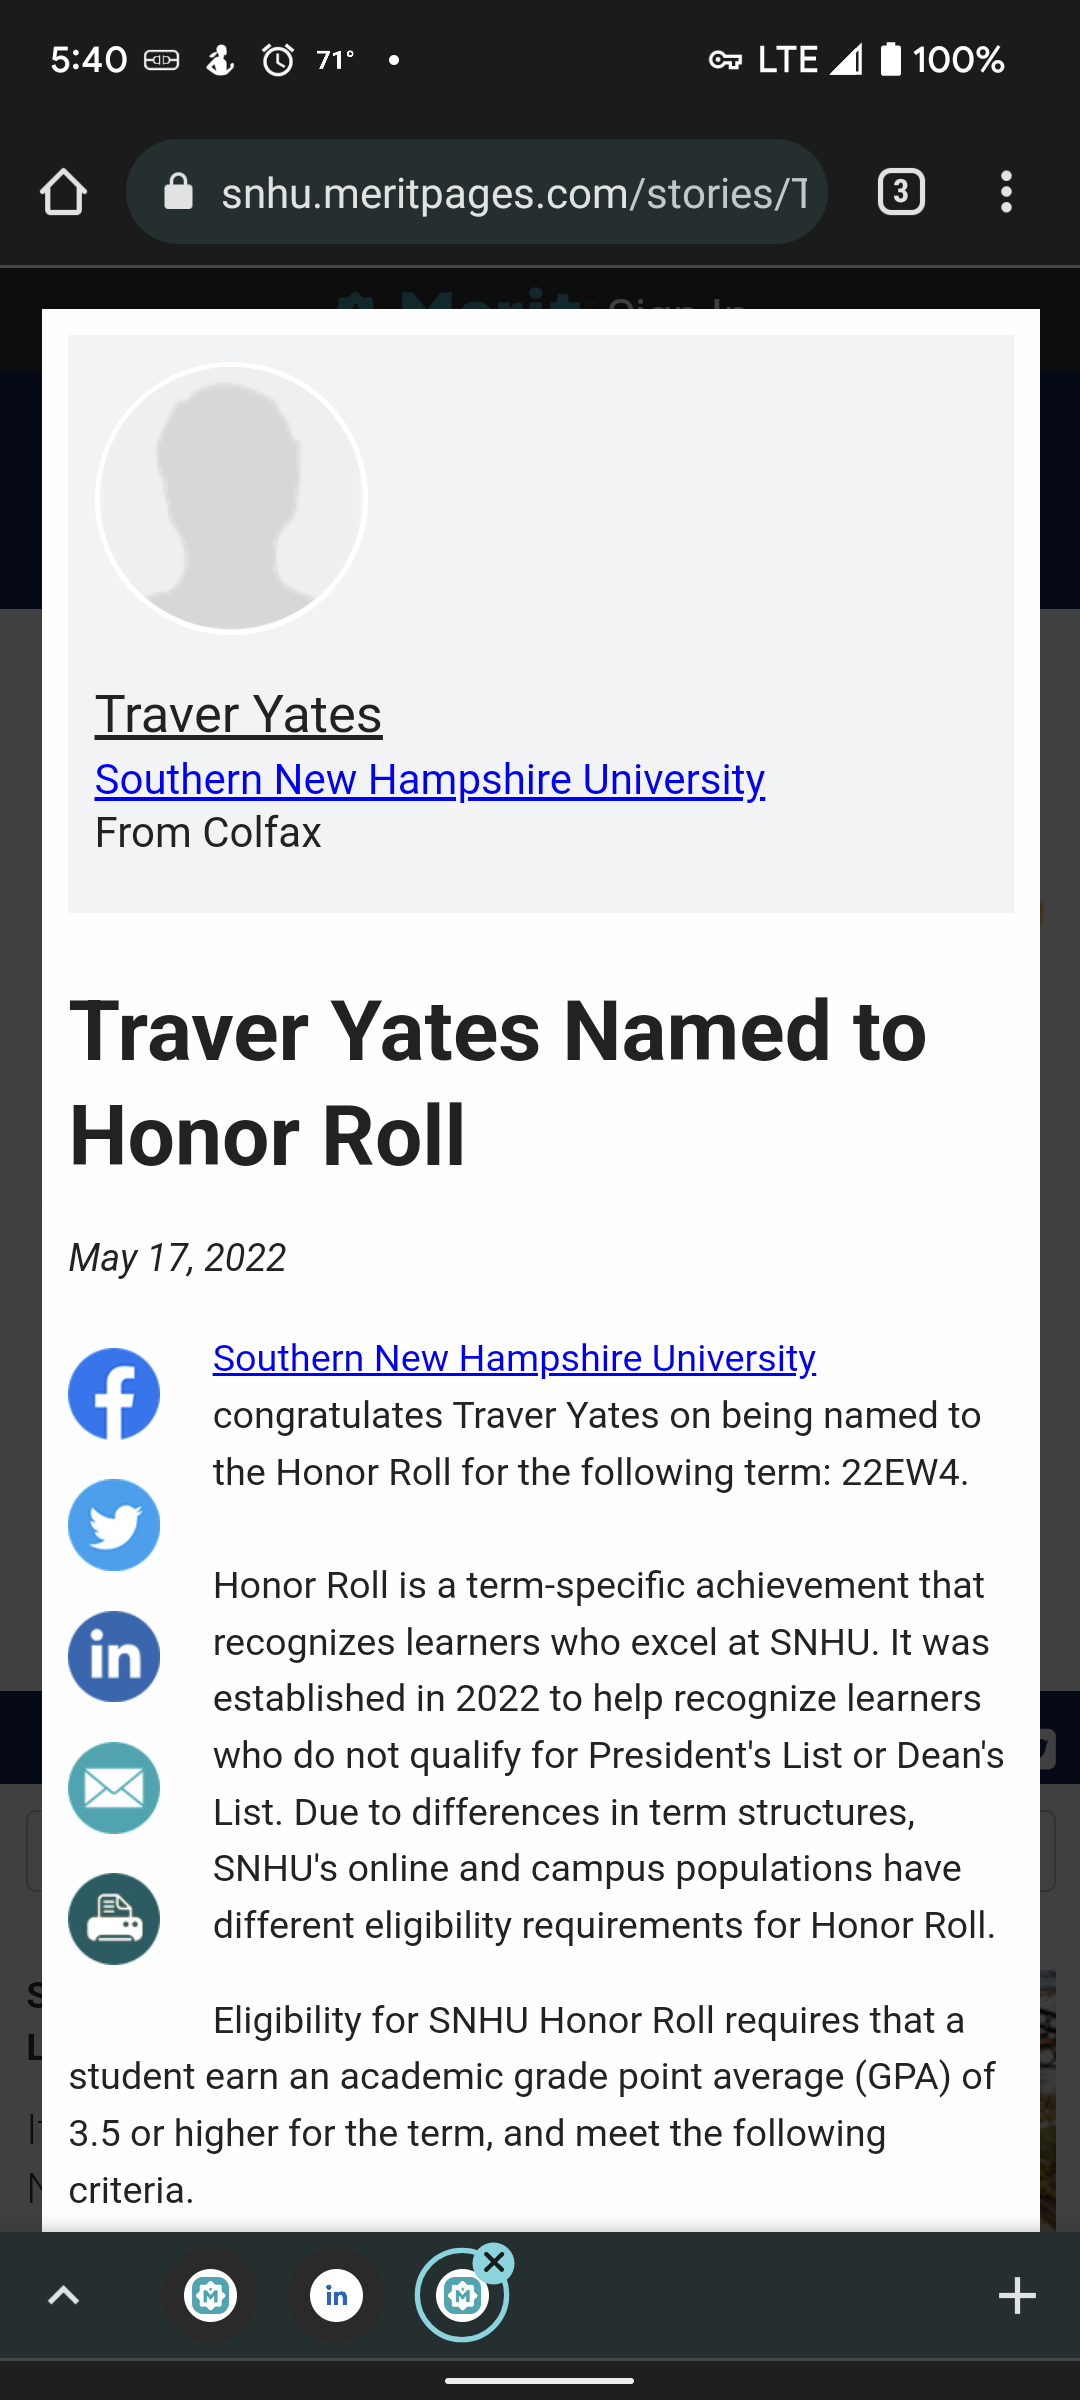
Task: Share story on Twitter
Action: [114, 1525]
